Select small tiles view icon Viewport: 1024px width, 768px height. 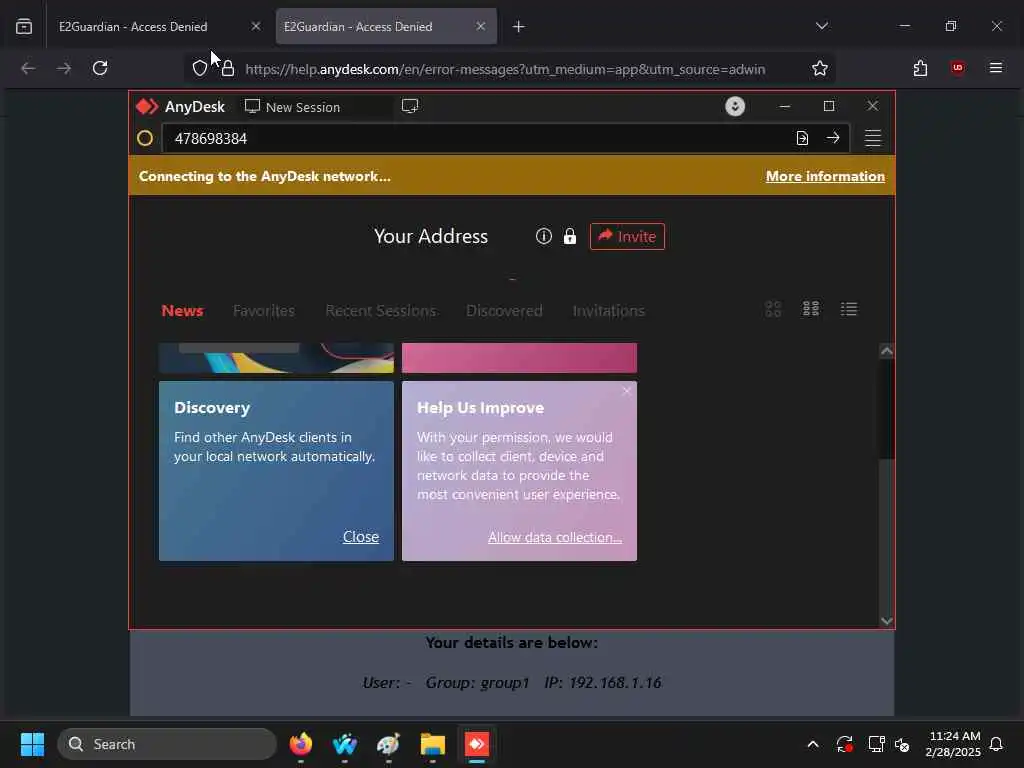pos(811,308)
